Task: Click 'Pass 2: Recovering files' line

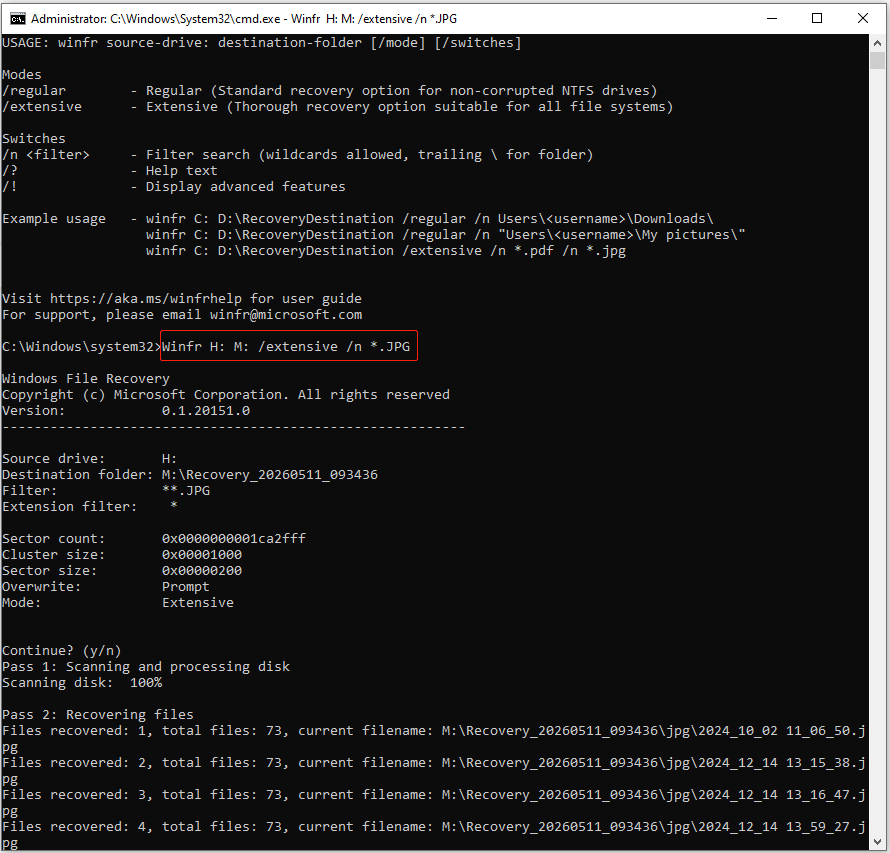Action: pos(98,715)
